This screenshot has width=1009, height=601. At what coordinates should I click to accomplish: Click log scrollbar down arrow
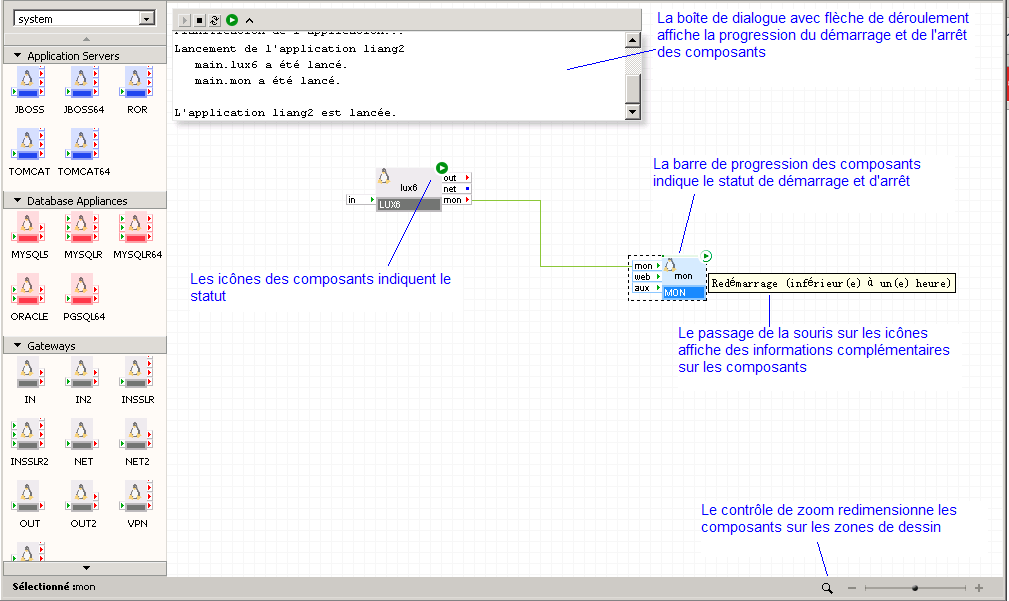tap(633, 112)
